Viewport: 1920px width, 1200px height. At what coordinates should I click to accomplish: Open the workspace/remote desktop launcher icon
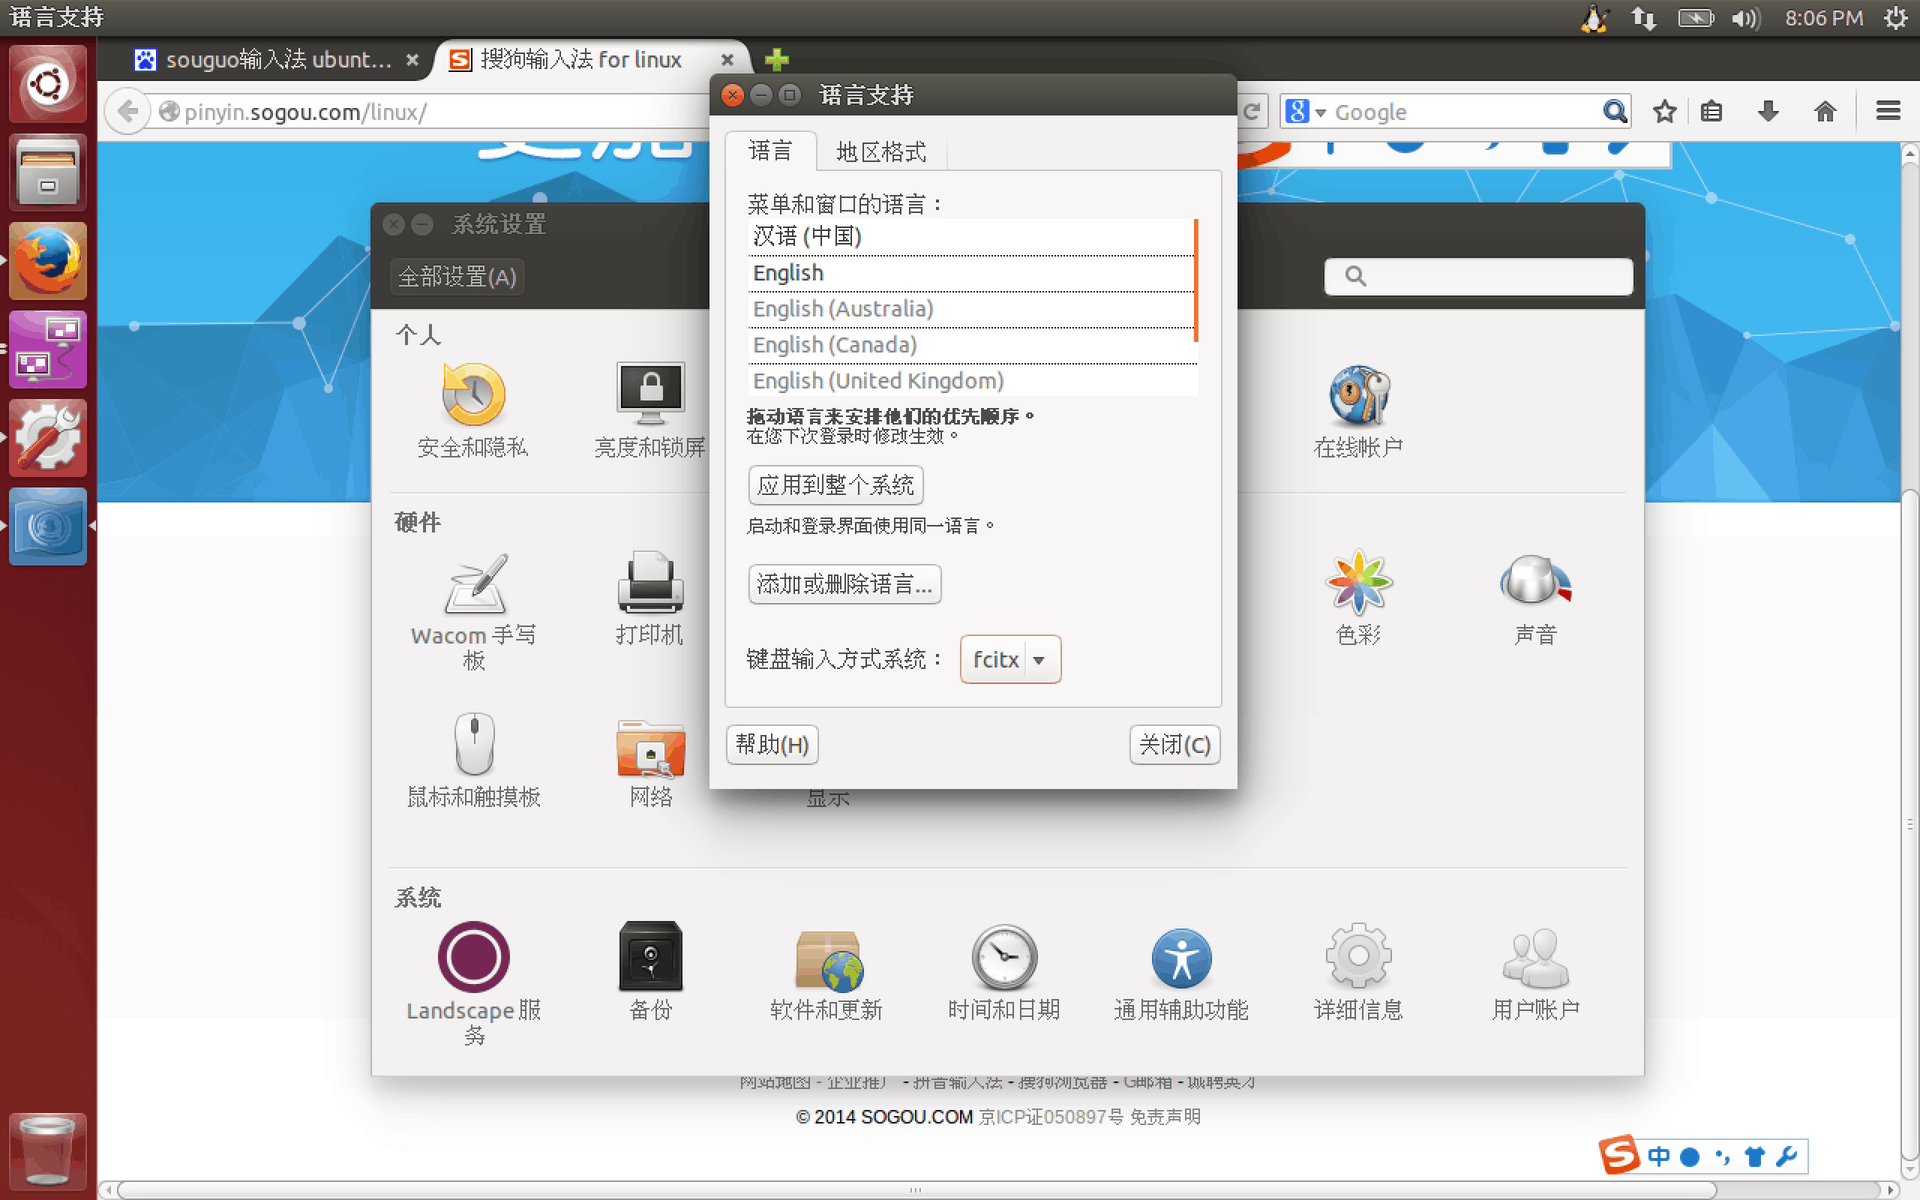(x=47, y=349)
